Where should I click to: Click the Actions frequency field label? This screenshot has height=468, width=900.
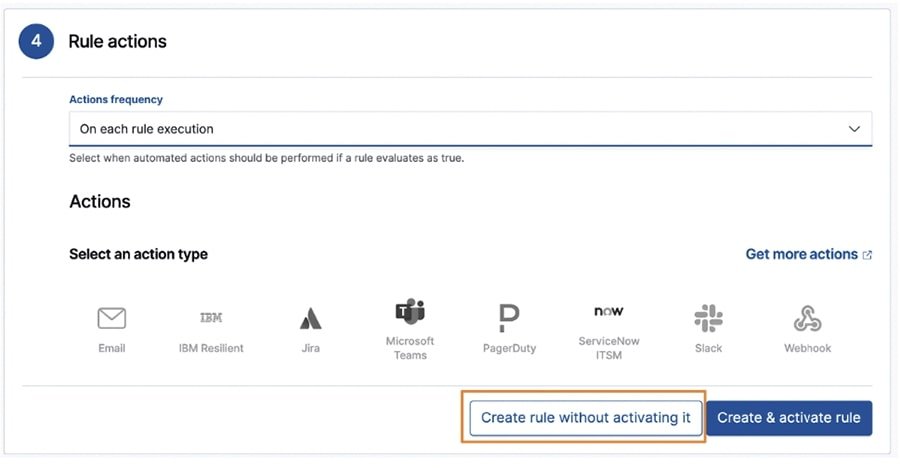116,100
